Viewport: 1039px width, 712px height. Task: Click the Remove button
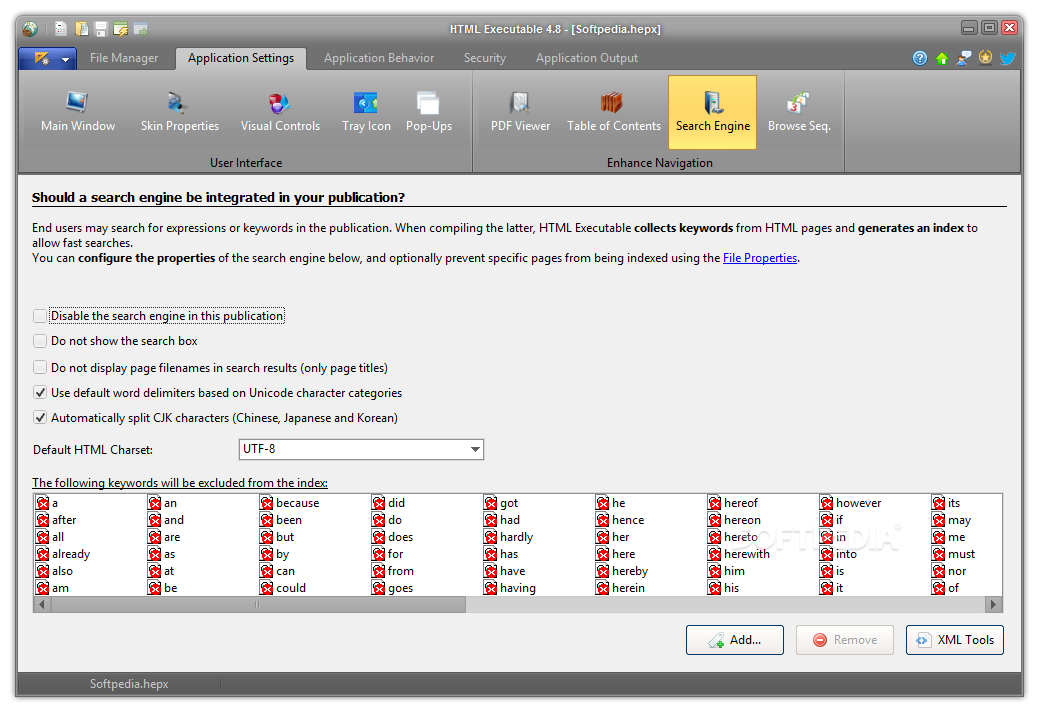click(x=844, y=640)
